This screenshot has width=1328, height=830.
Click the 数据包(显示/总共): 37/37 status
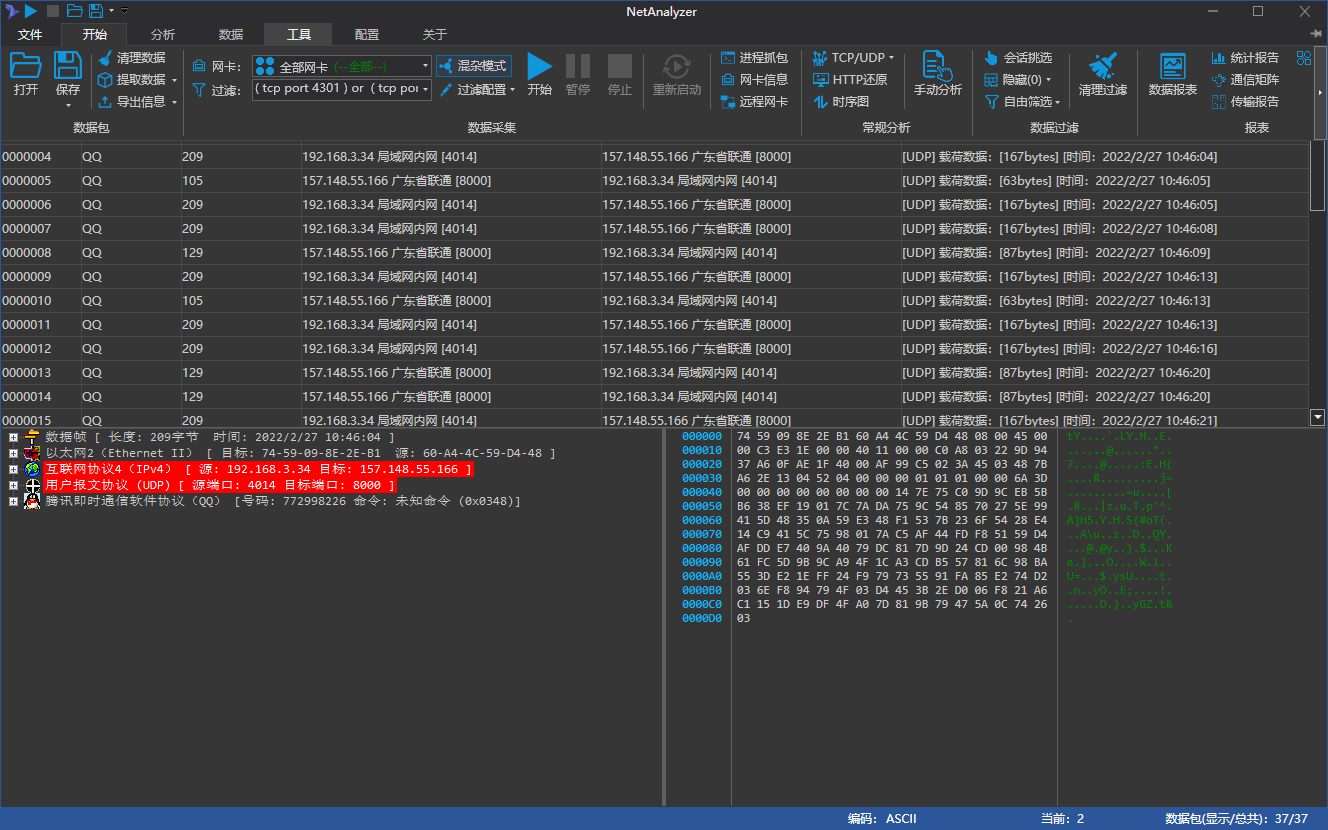[x=1236, y=819]
